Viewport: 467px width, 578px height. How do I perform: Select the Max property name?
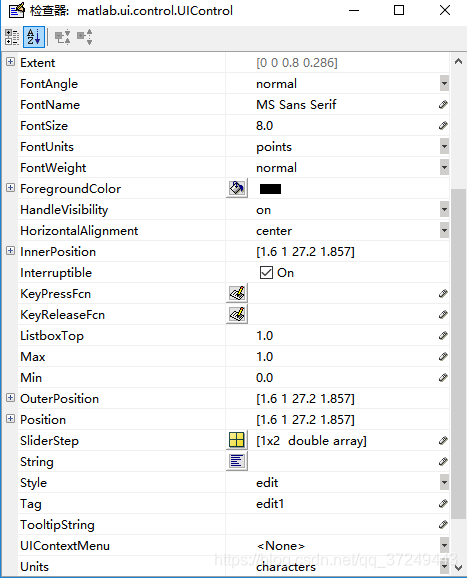tap(33, 356)
